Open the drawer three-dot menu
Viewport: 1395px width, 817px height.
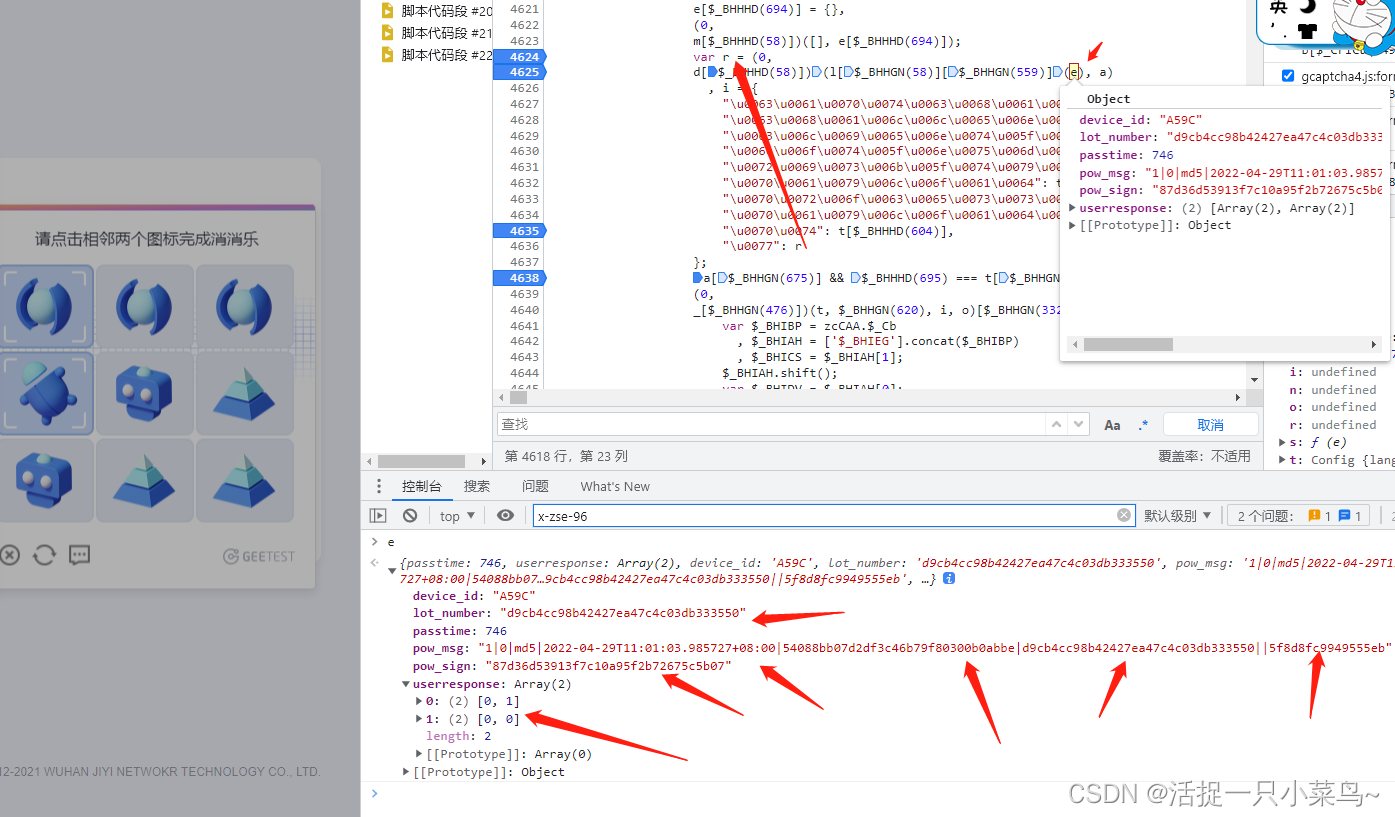click(378, 486)
